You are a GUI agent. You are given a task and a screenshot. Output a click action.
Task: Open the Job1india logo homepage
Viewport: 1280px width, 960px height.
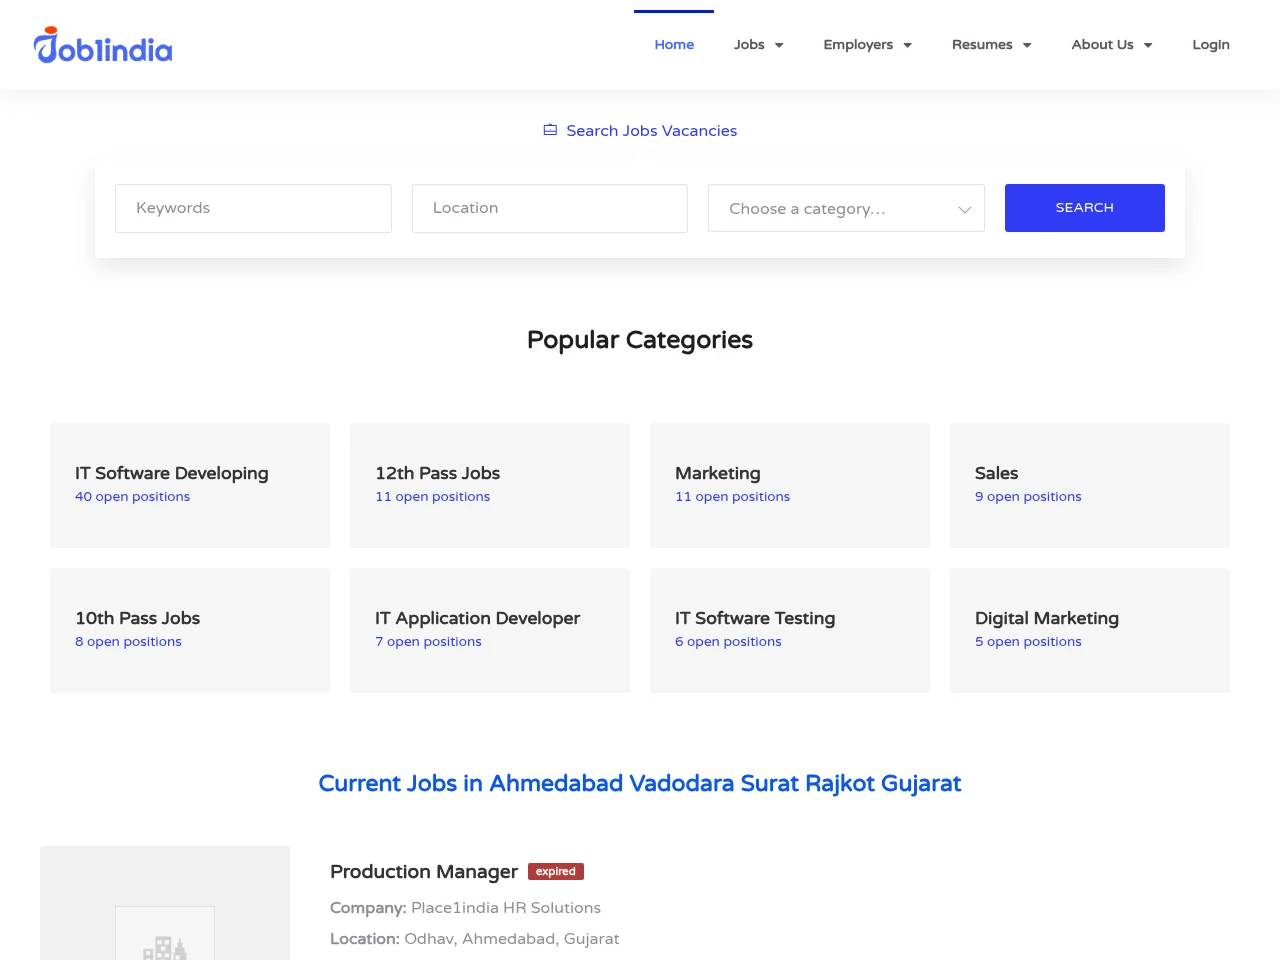tap(103, 45)
